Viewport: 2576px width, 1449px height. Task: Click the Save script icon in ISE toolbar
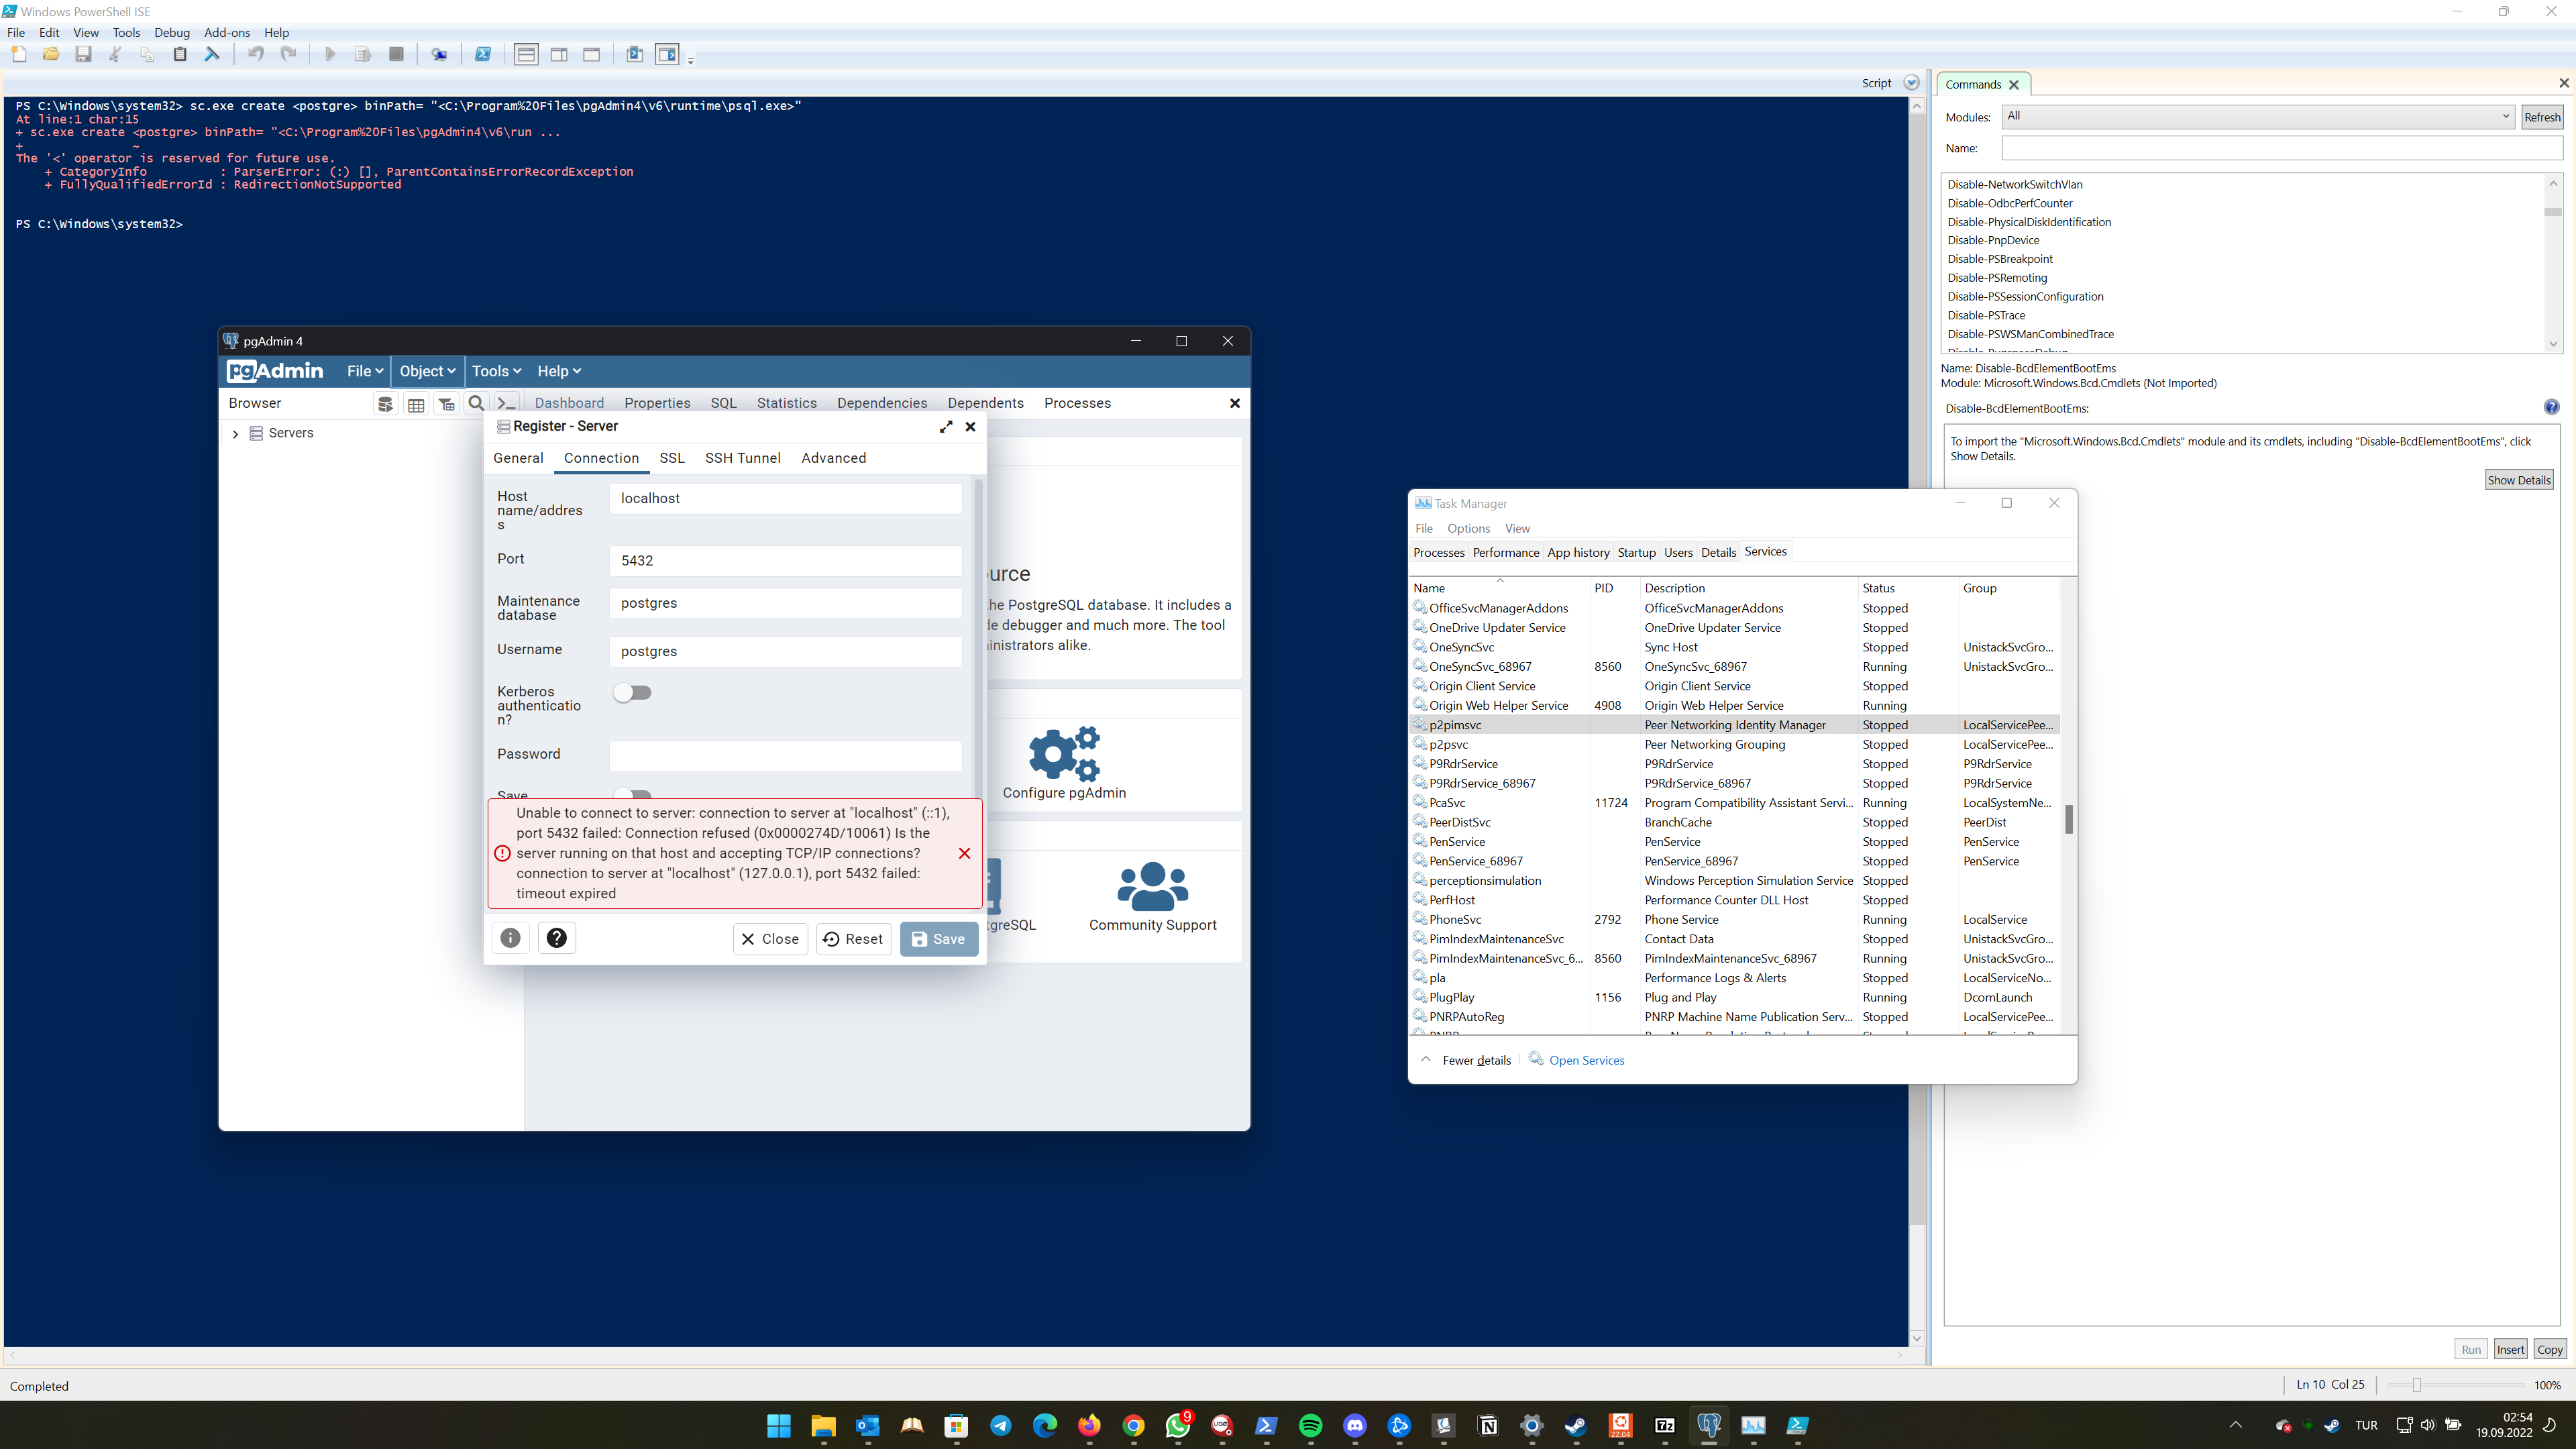(83, 54)
